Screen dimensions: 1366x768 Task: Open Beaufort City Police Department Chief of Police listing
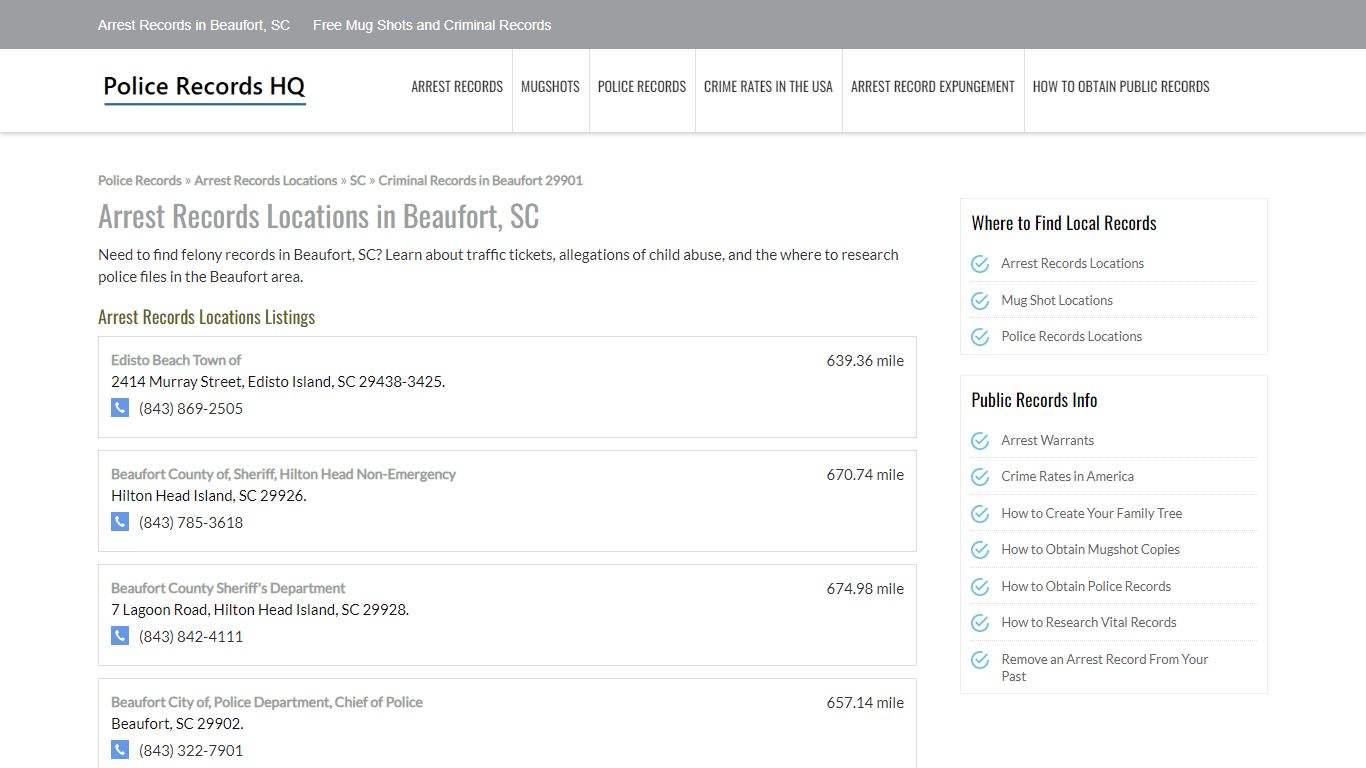pos(267,702)
